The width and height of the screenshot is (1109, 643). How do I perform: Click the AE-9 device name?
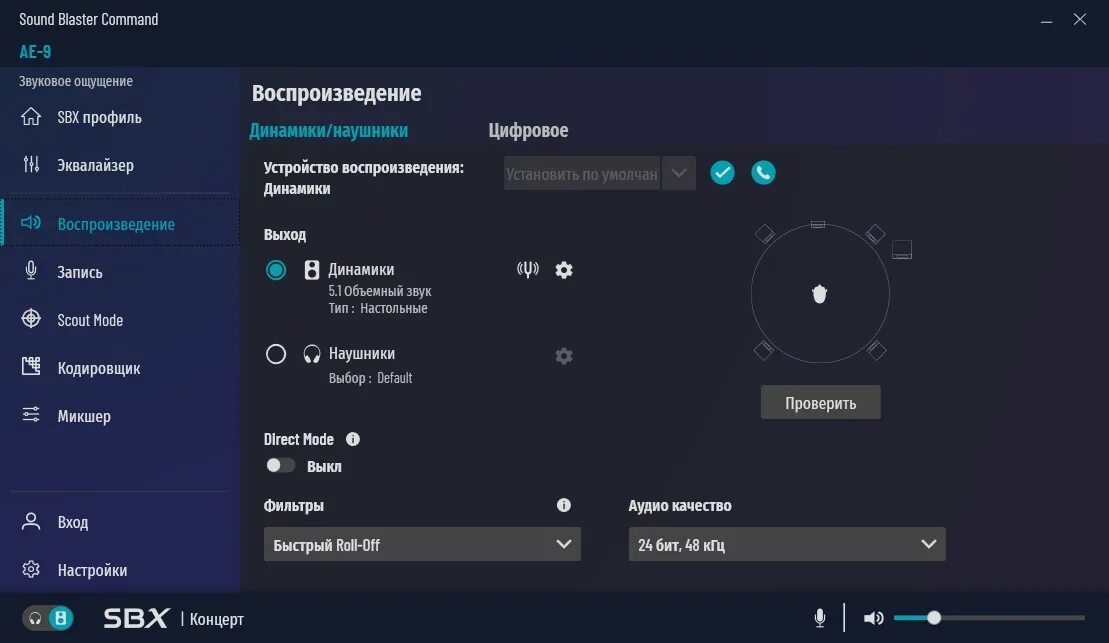pyautogui.click(x=35, y=52)
